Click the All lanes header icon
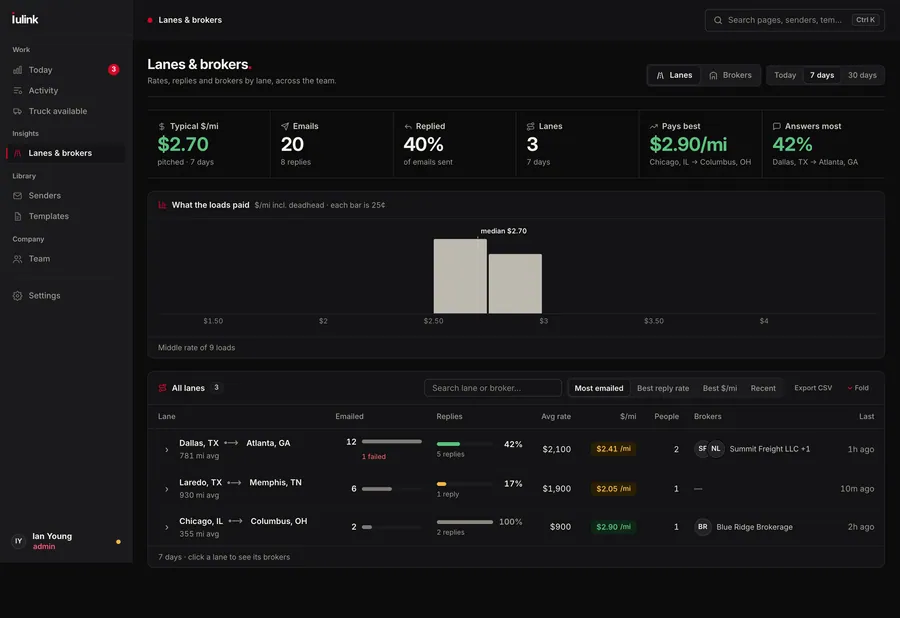 click(162, 388)
